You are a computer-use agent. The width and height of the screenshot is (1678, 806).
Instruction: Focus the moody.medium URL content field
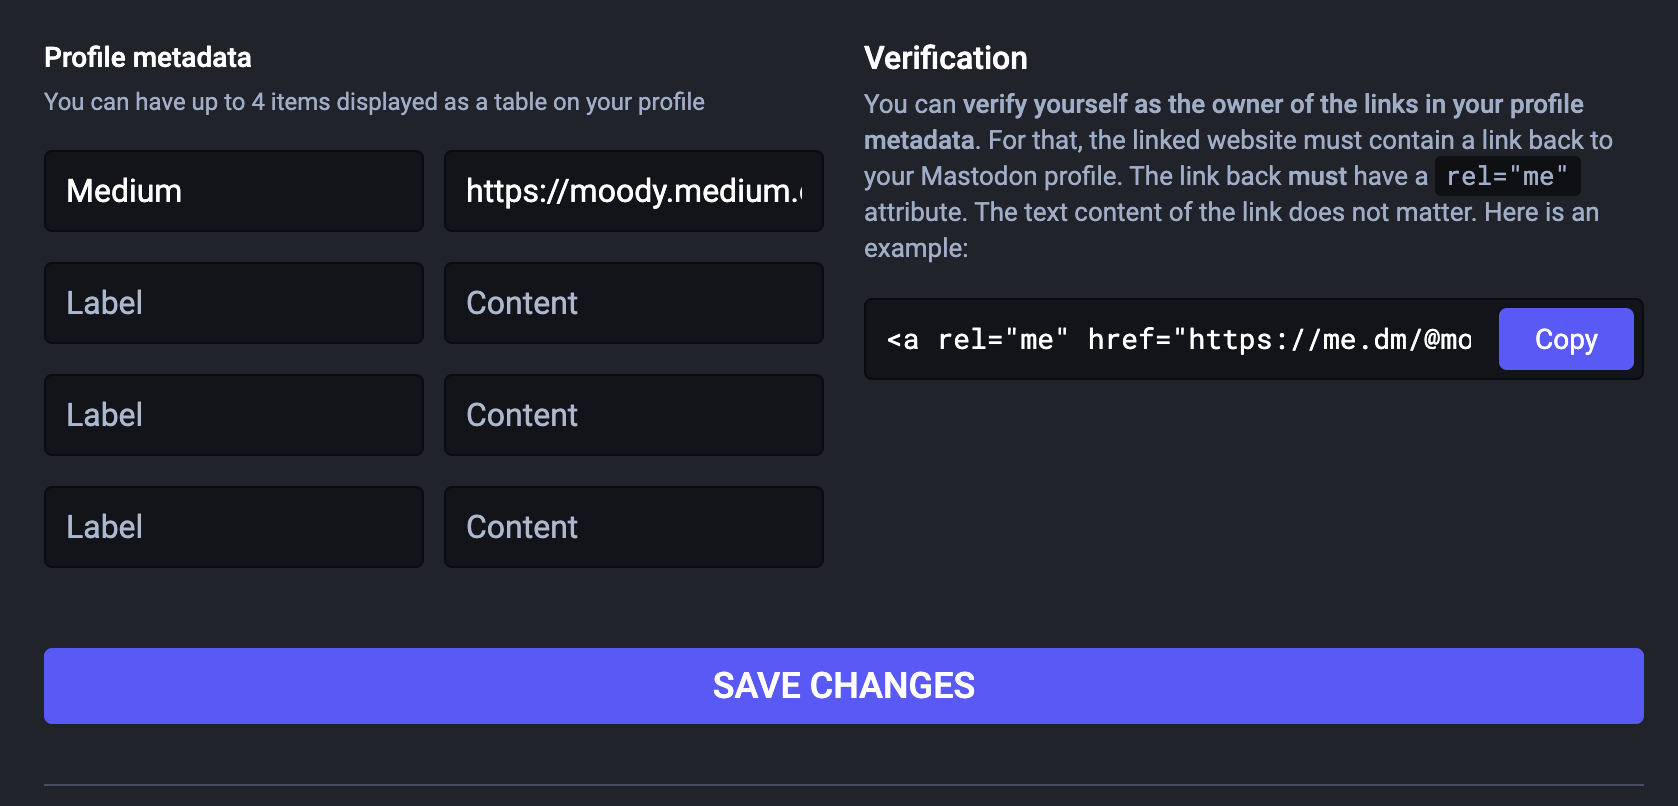633,191
